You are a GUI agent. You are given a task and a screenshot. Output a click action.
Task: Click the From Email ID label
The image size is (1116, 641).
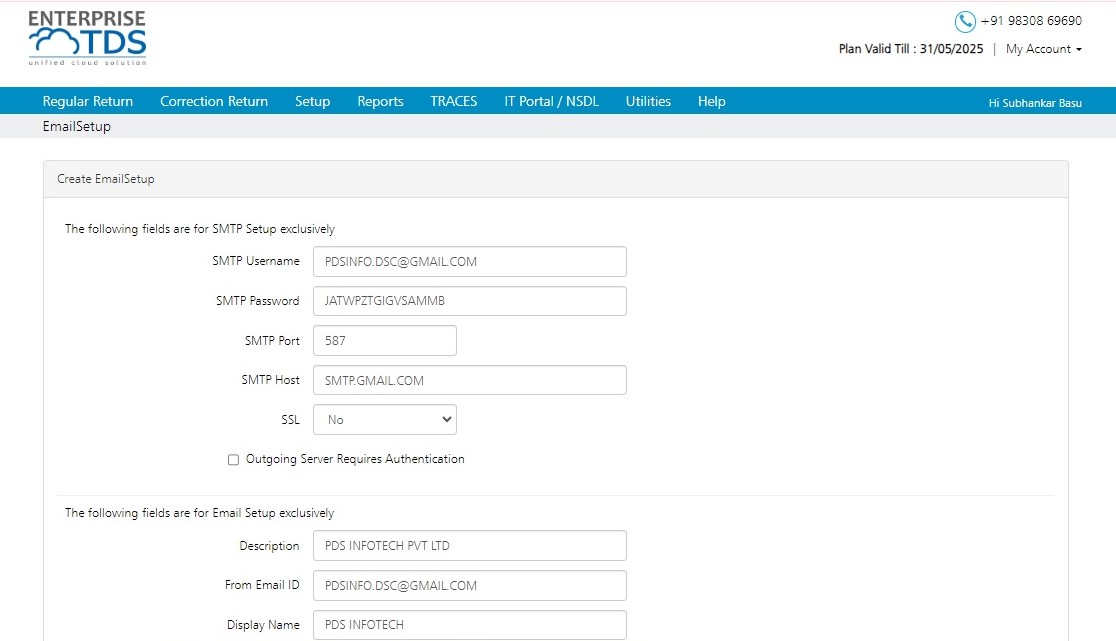262,585
